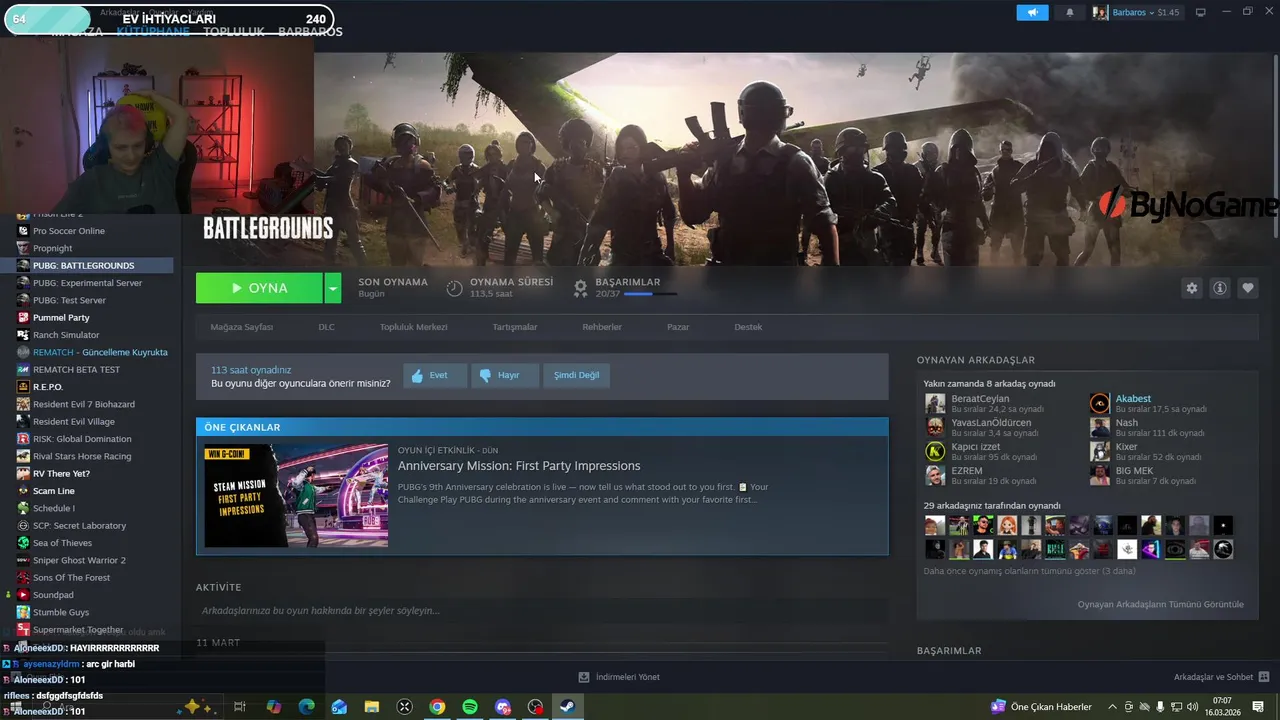
Task: Open Spotify from the taskbar
Action: pos(470,707)
